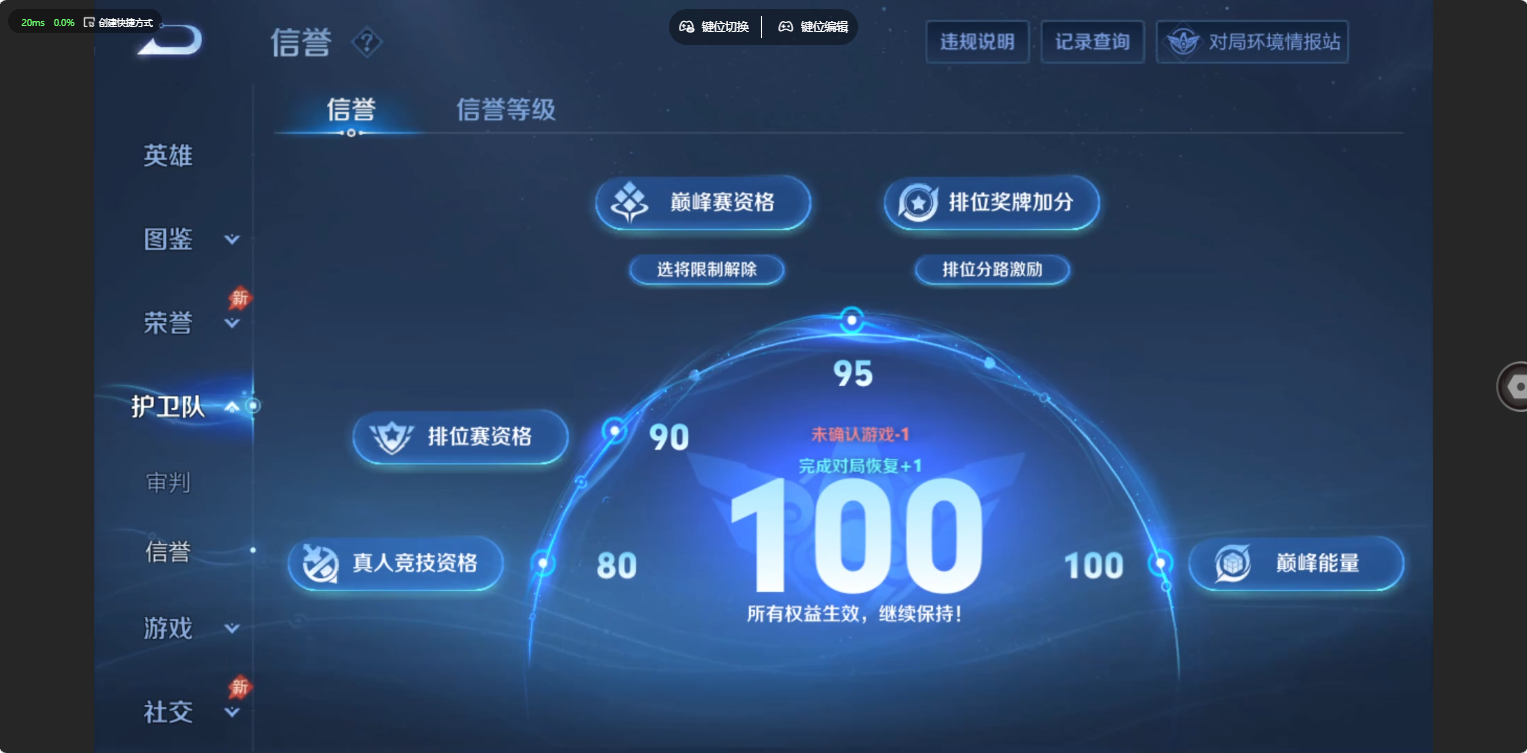The image size is (1527, 753).
Task: Click the 新 badge on 社交
Action: (x=239, y=687)
